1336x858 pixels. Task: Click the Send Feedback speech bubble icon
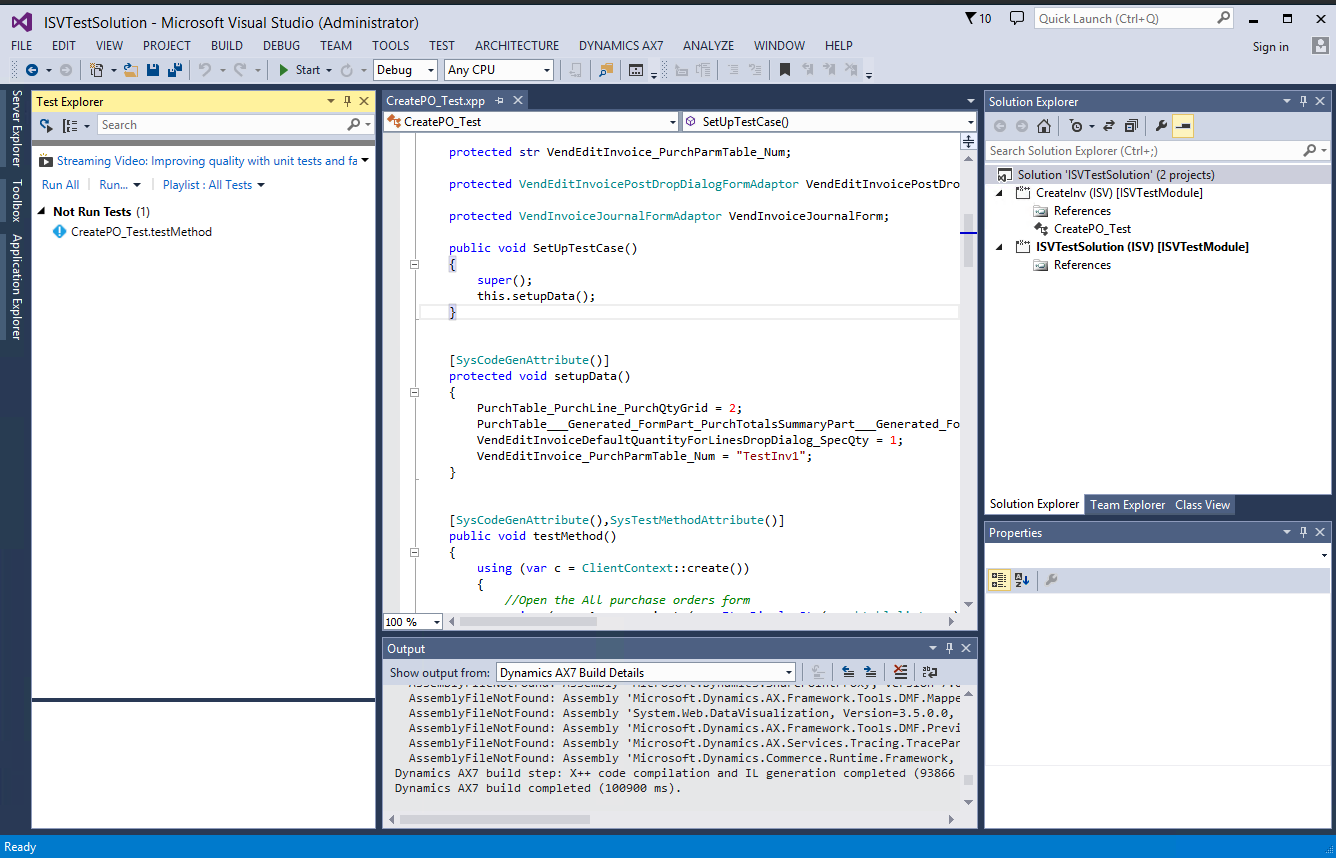point(1017,18)
